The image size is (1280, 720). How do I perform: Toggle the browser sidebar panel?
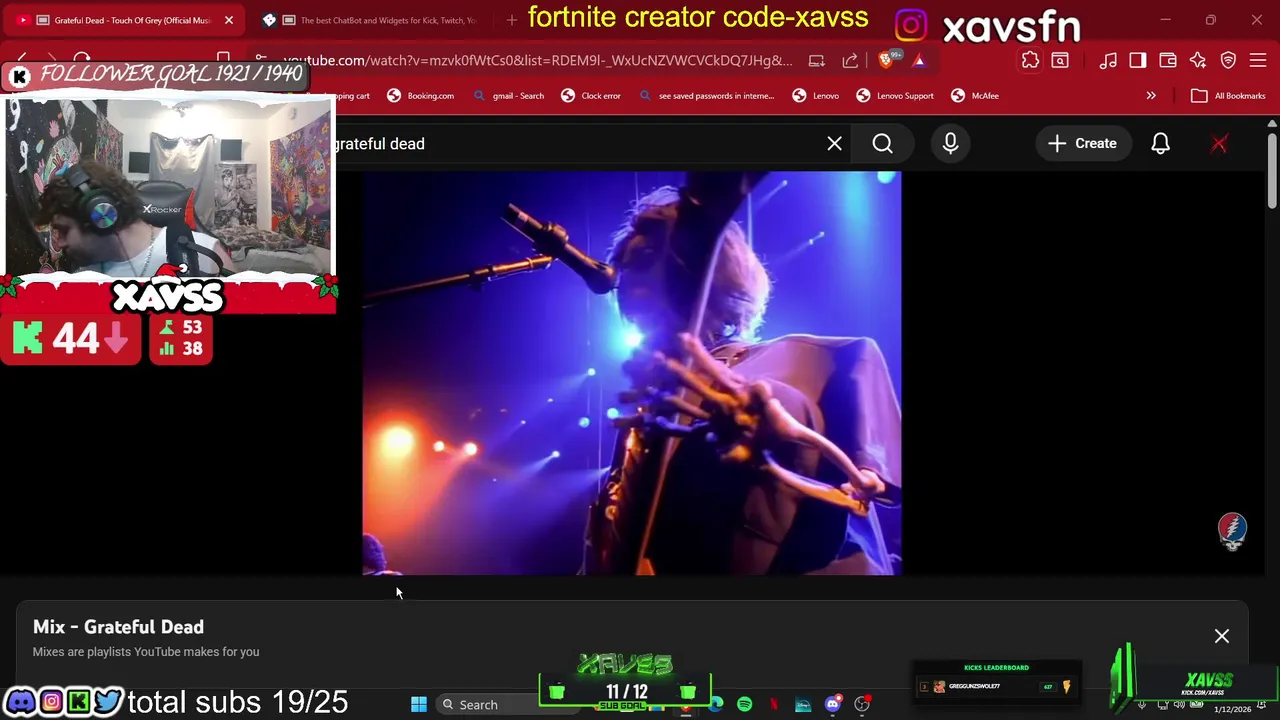click(1138, 61)
